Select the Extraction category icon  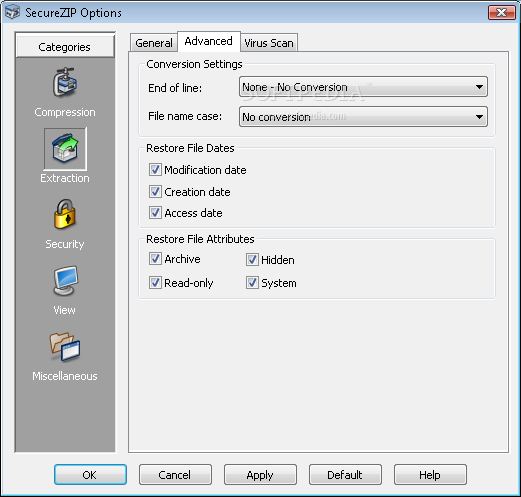pyautogui.click(x=65, y=149)
